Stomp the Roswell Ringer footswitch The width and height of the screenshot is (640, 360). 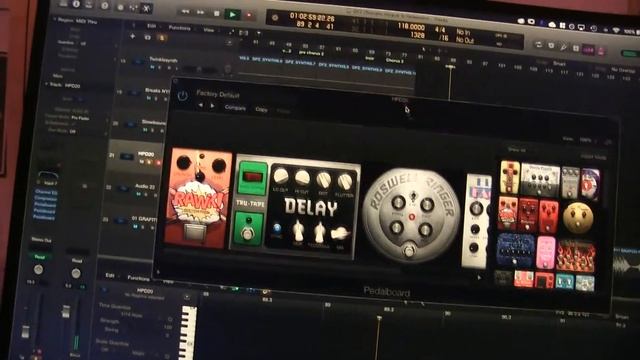409,250
